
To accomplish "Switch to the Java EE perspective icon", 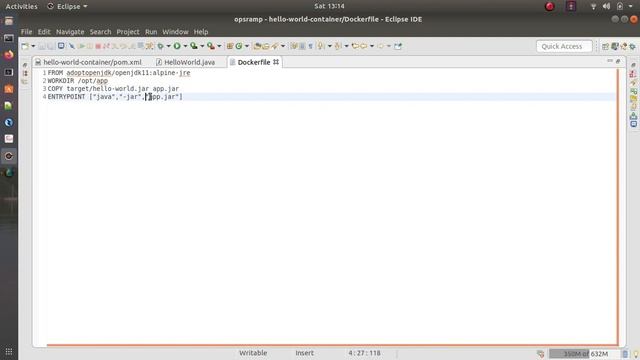I will pos(615,47).
